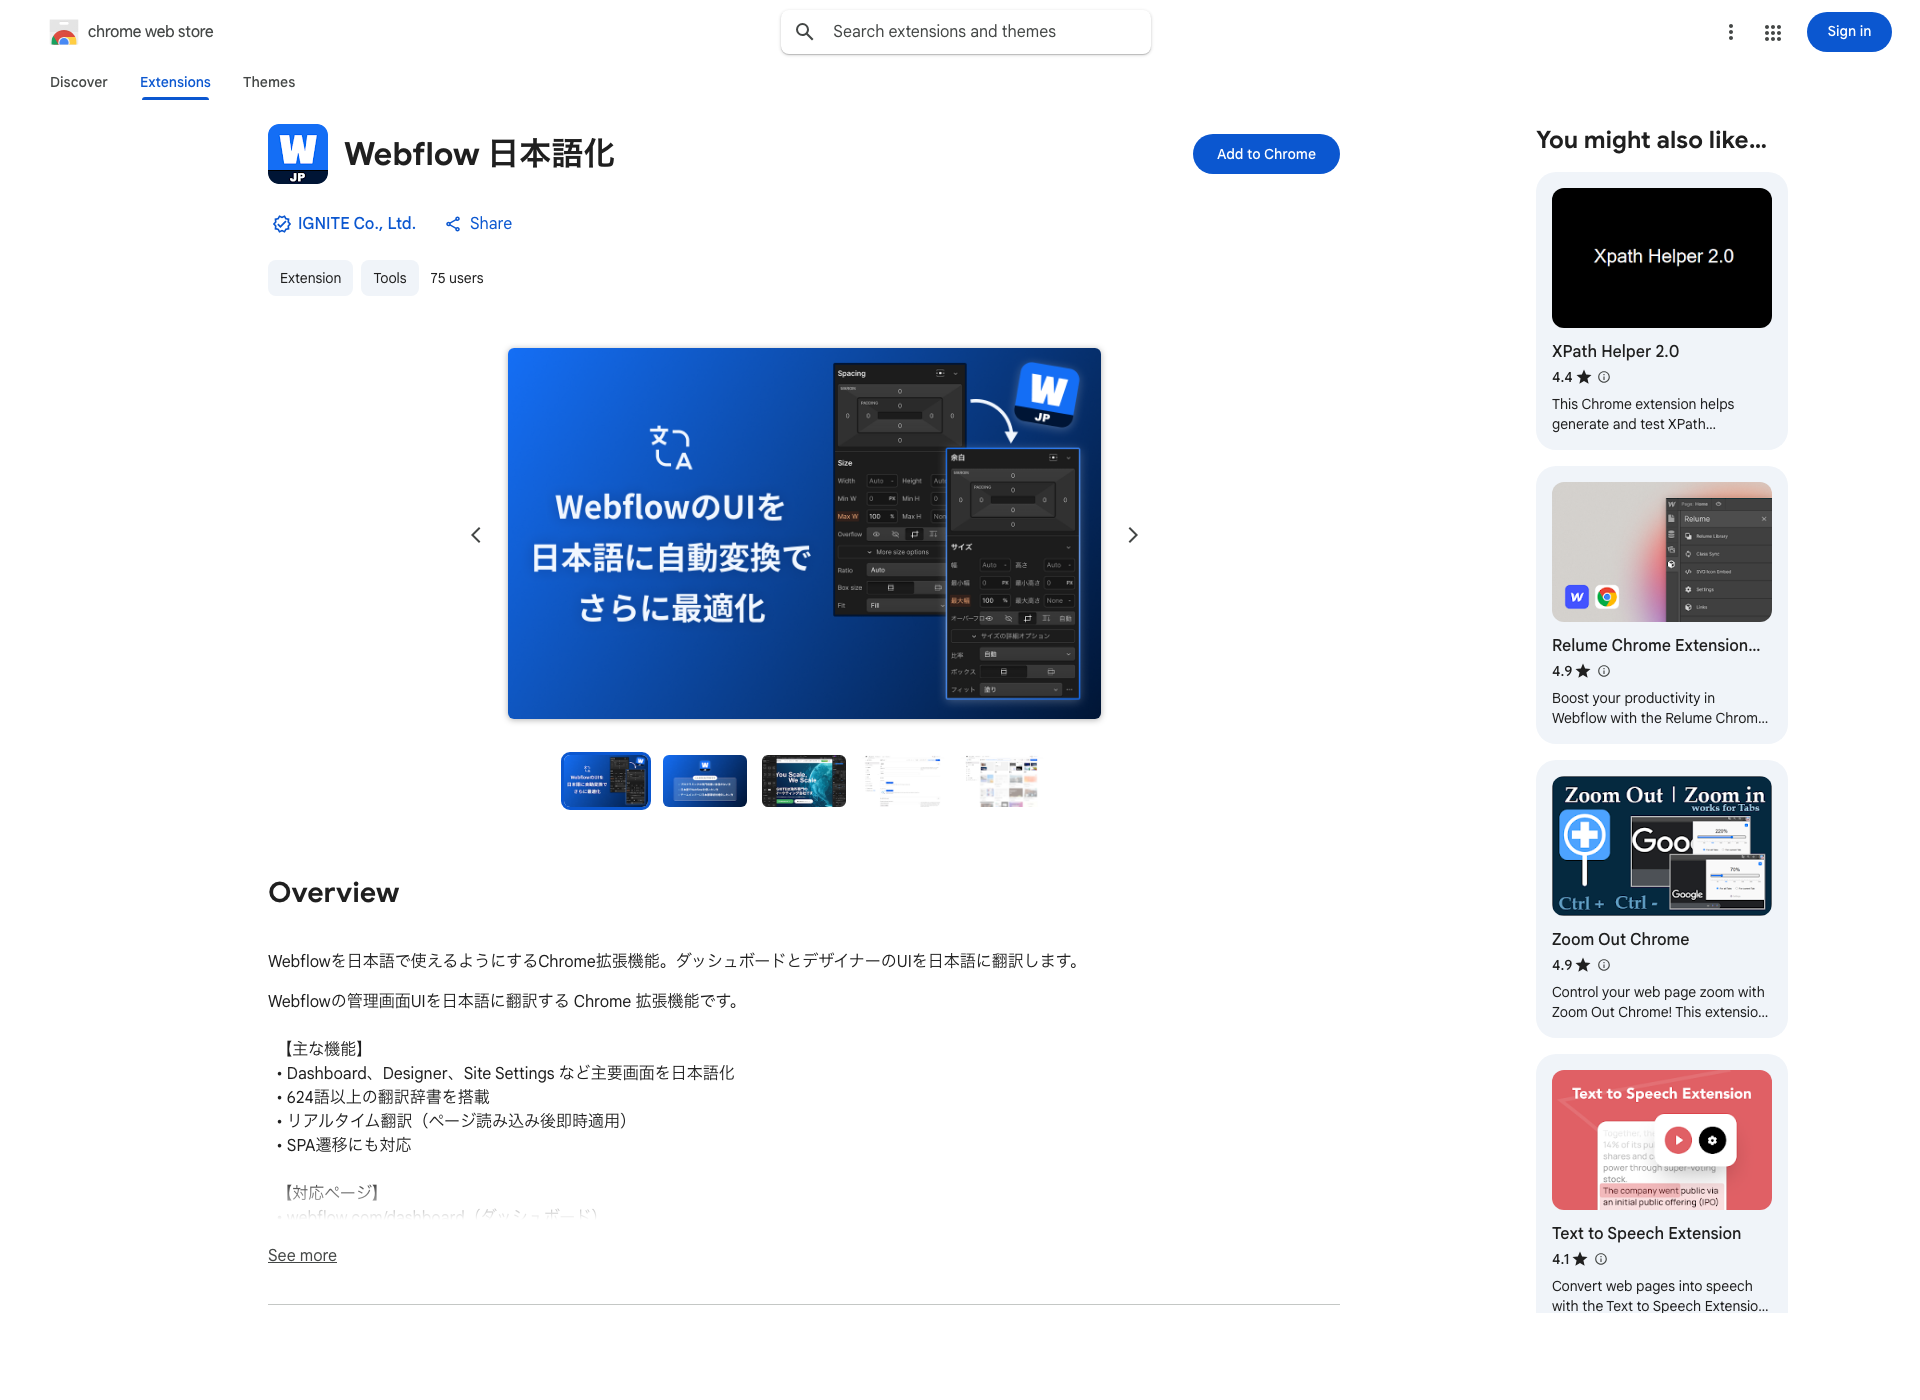Click the You might also like heading
The image size is (1920, 1400).
(x=1651, y=140)
